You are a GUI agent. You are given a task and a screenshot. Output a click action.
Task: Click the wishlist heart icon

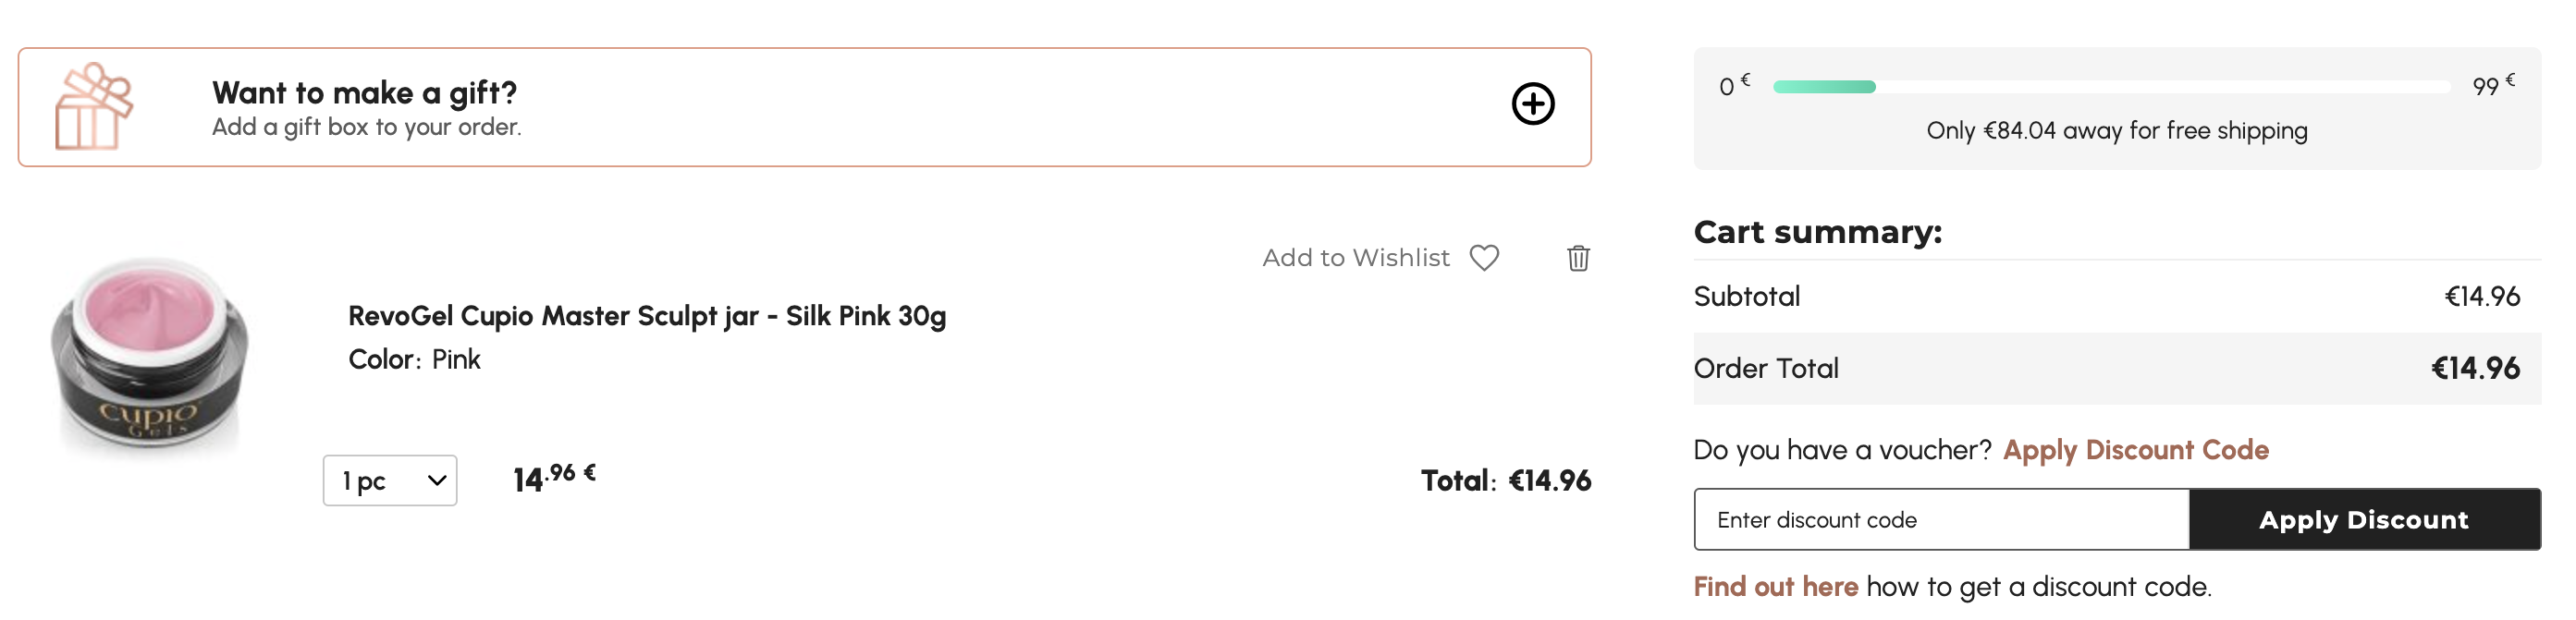[x=1484, y=258]
